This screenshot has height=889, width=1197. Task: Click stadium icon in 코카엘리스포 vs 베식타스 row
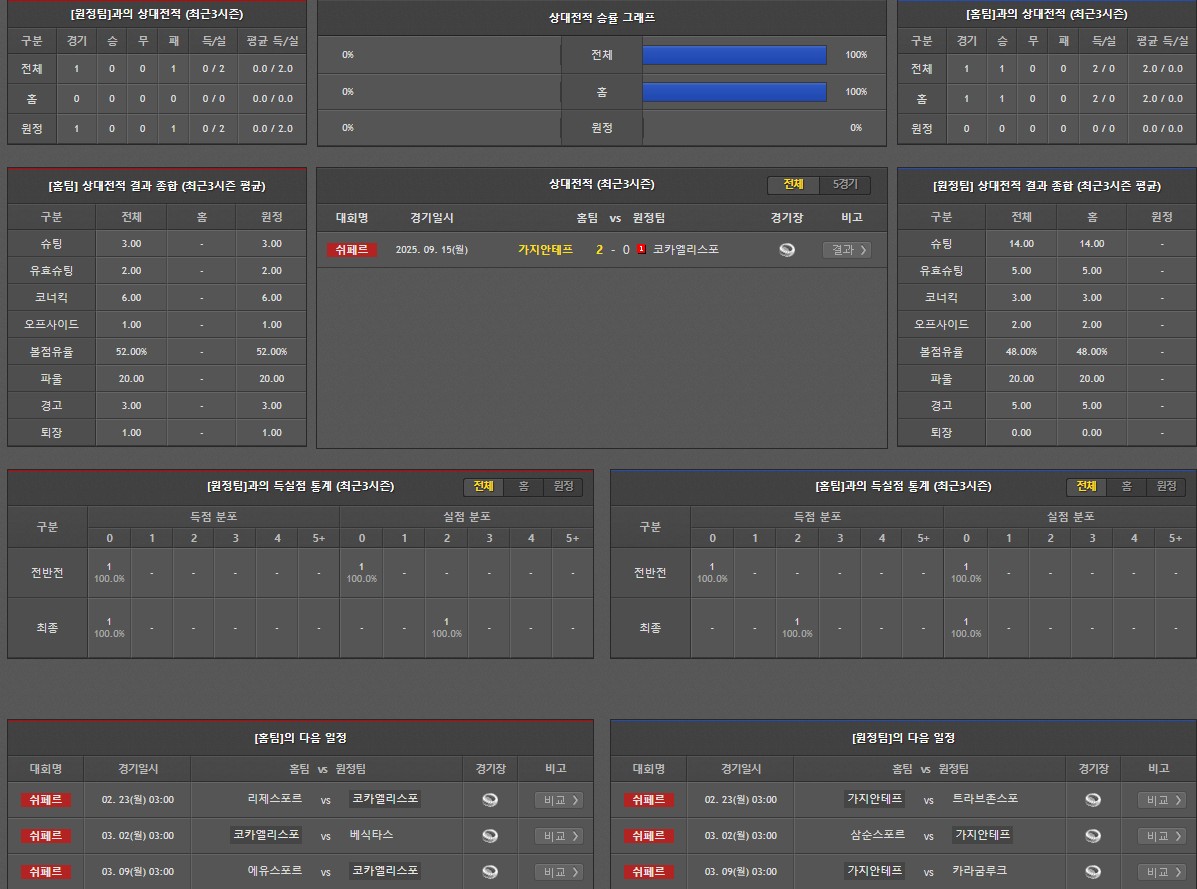pos(490,836)
